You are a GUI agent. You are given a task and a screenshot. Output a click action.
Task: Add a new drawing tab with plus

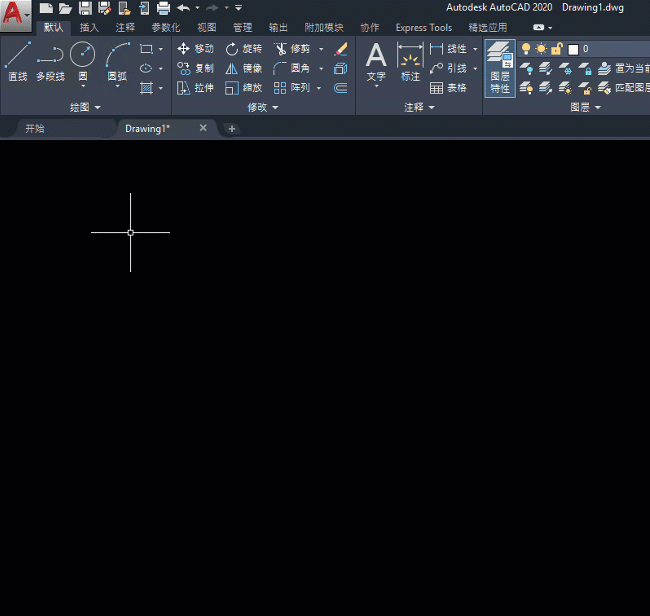232,129
